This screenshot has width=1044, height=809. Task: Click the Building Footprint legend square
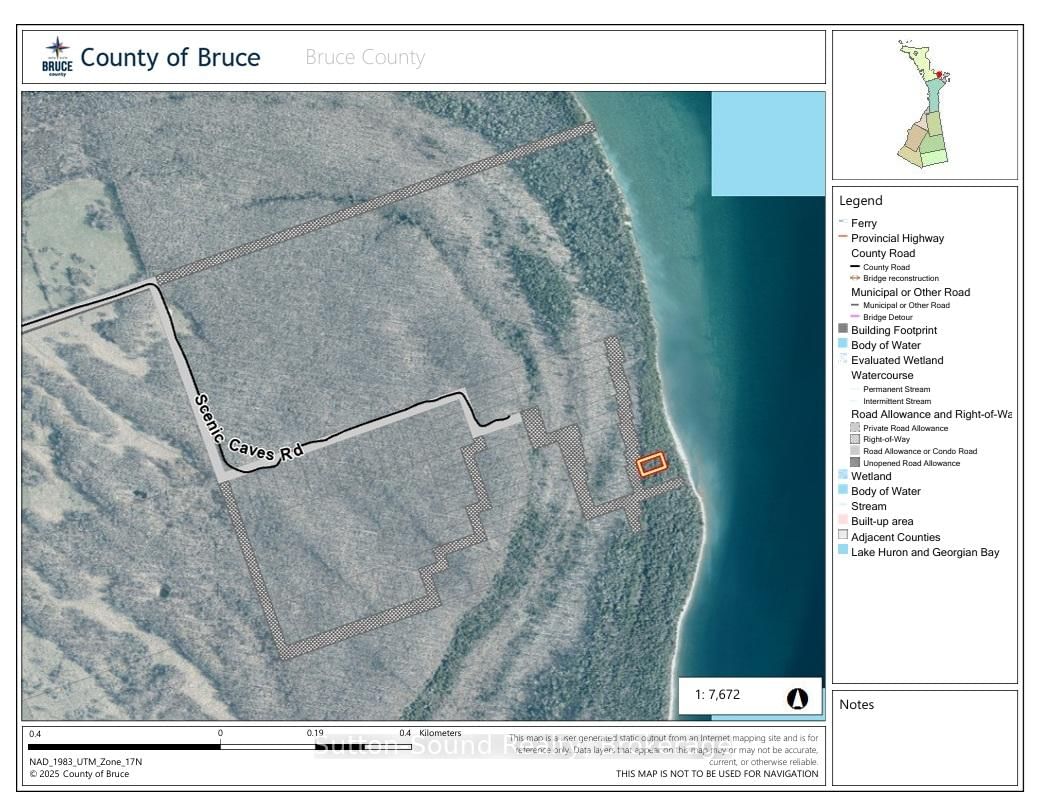point(843,330)
